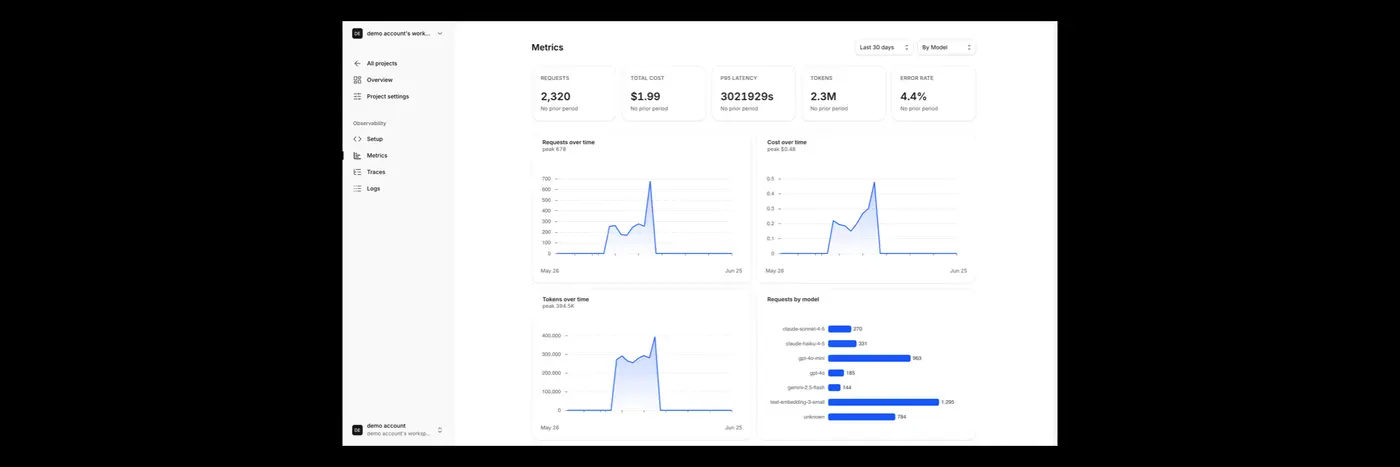Click the Overview grid icon in sidebar
Viewport: 1400px width, 467px height.
357,80
